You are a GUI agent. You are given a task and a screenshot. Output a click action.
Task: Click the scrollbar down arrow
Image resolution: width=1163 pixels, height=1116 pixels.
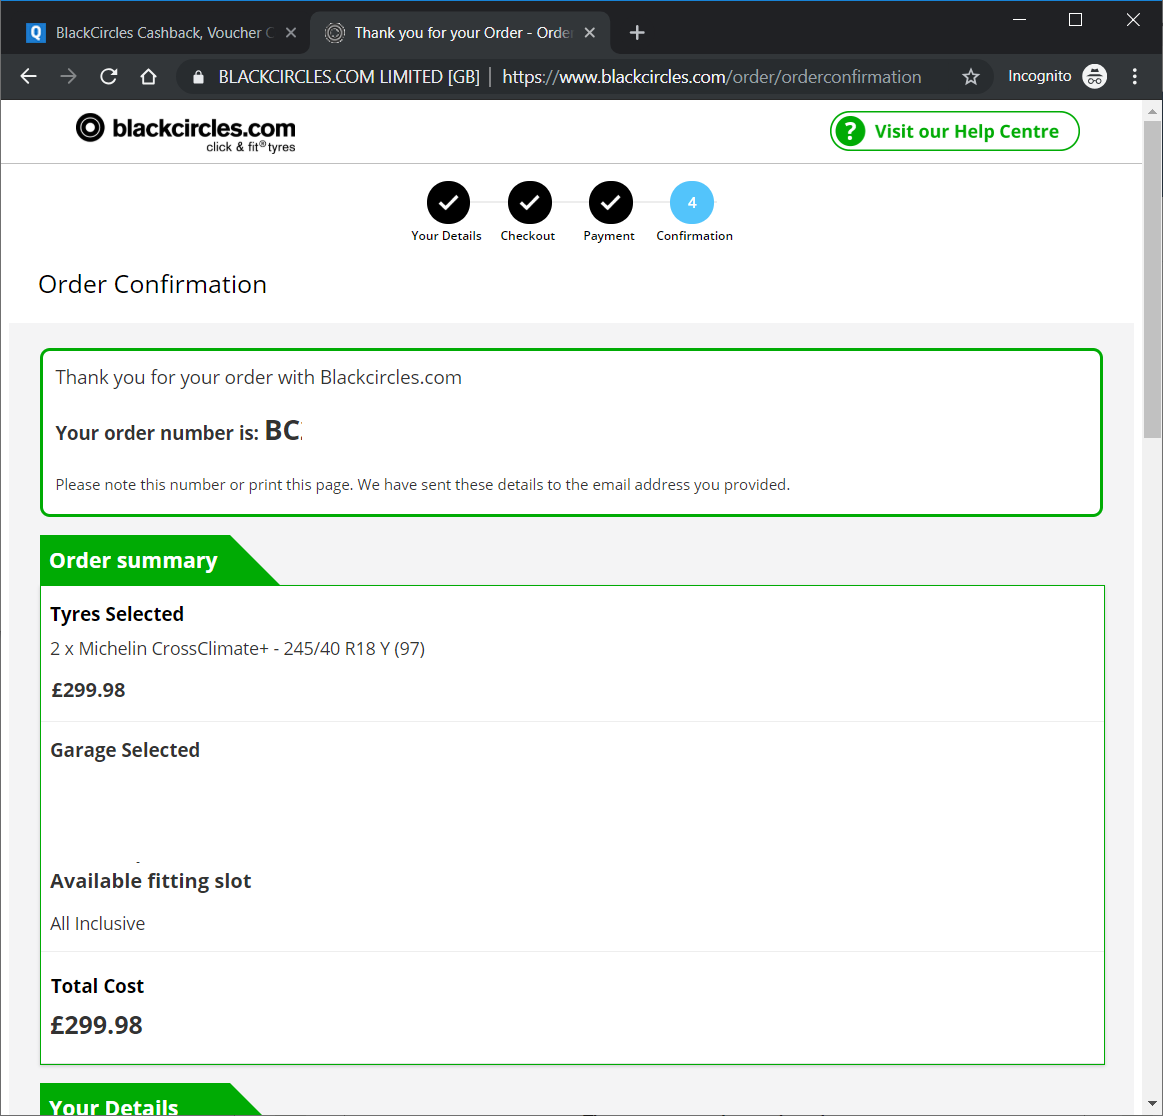click(1152, 1103)
